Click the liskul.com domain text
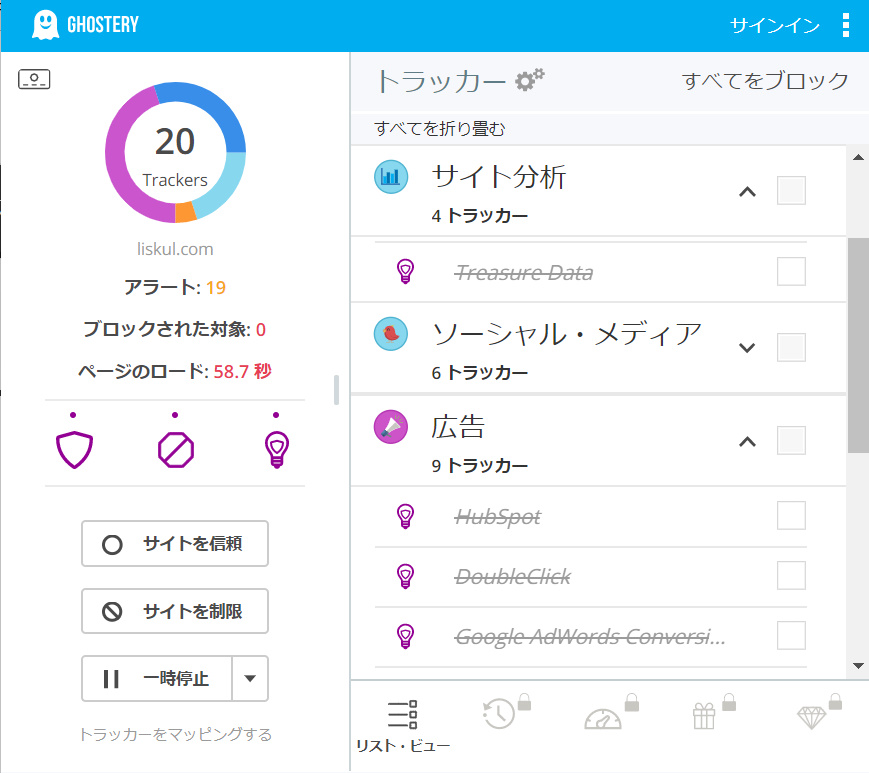 (175, 249)
